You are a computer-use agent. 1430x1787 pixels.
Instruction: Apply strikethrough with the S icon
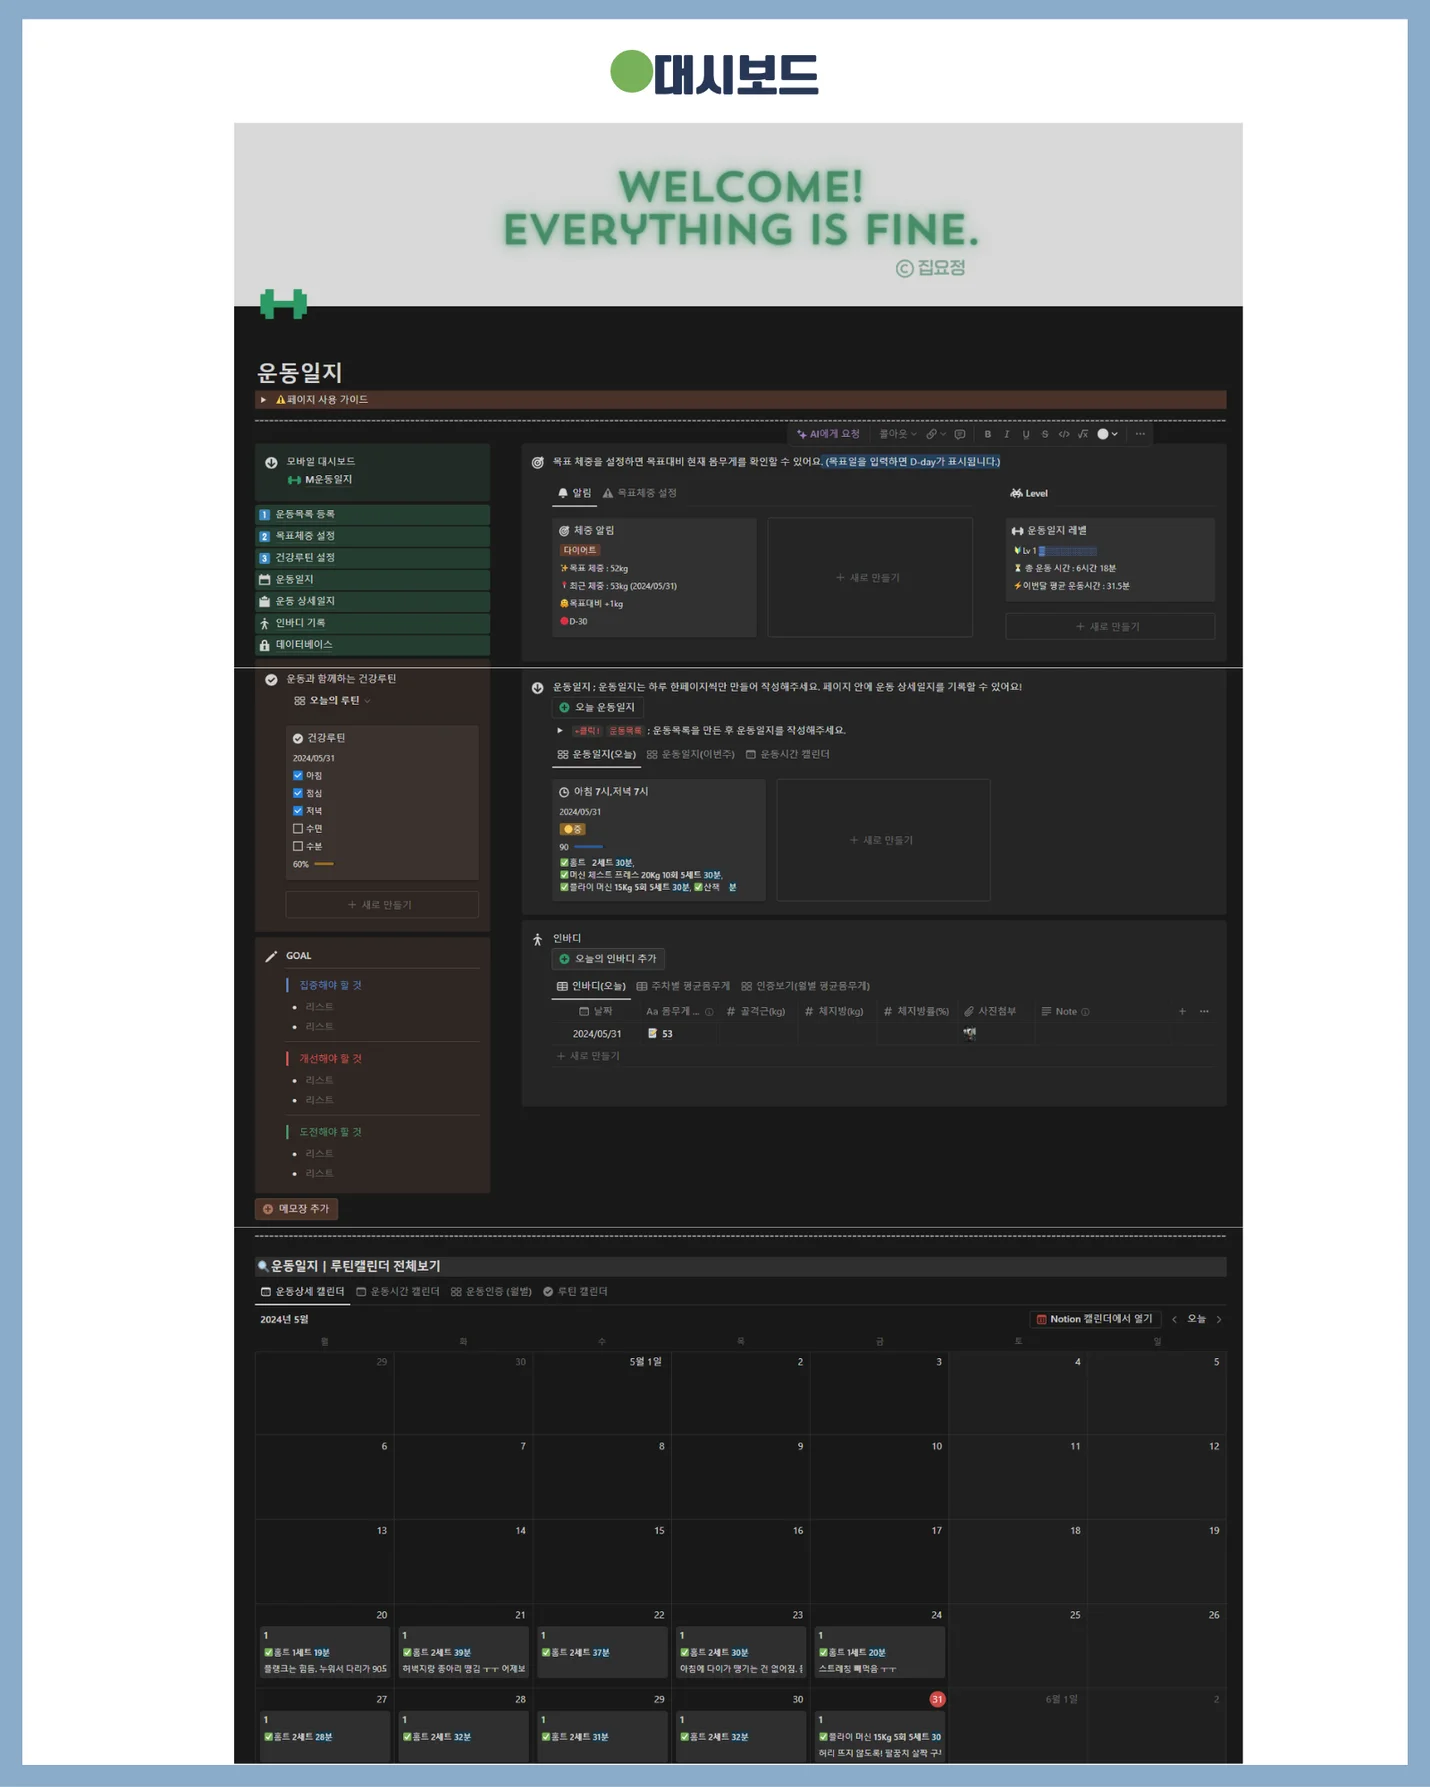(1045, 434)
